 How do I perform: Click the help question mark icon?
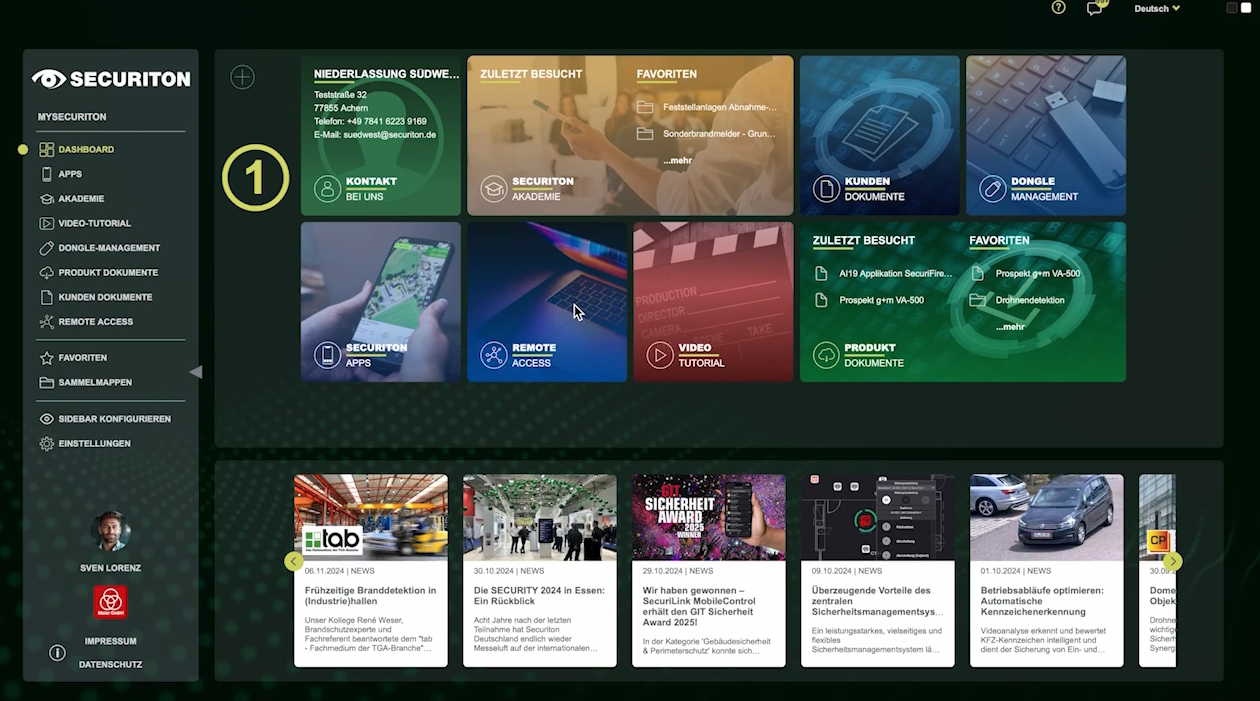coord(1059,7)
